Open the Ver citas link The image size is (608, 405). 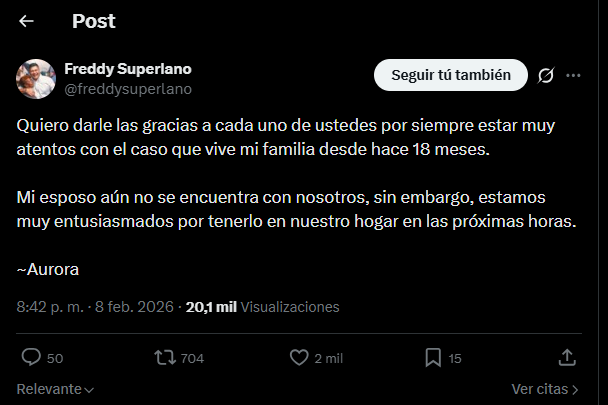click(545, 389)
